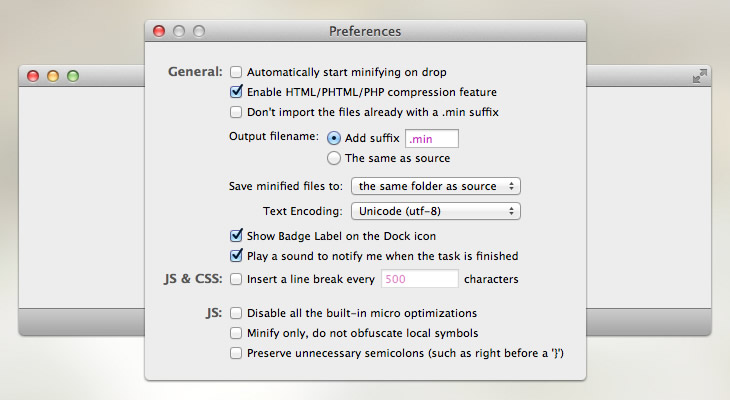Choose The same as source radio option
This screenshot has height=400, width=730.
tap(333, 158)
